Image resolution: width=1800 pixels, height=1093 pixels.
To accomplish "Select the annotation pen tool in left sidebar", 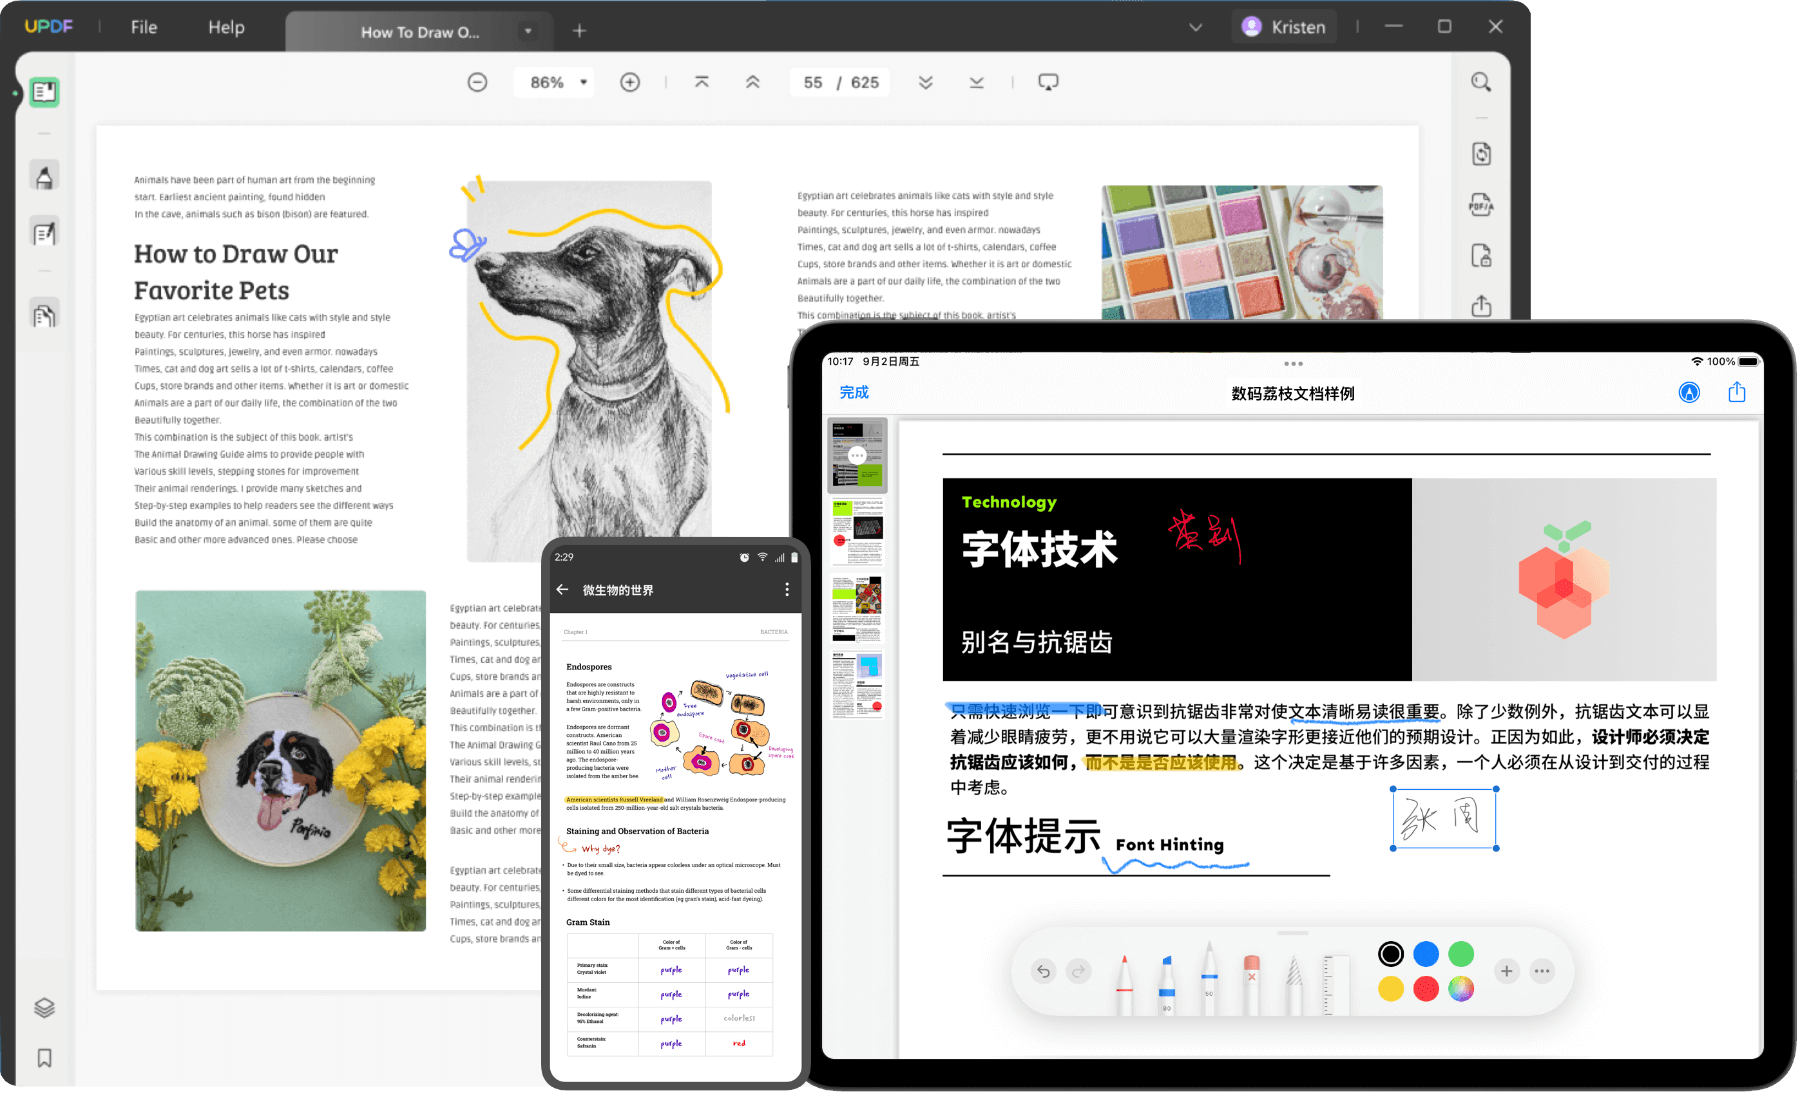I will click(x=43, y=174).
